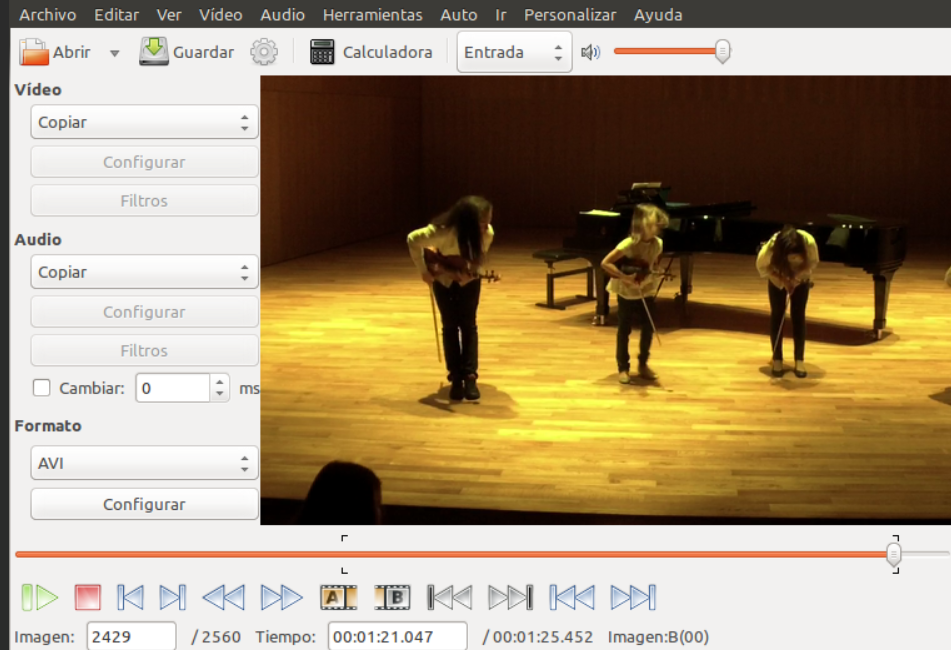Play the video
Image resolution: width=951 pixels, height=650 pixels.
(39, 597)
